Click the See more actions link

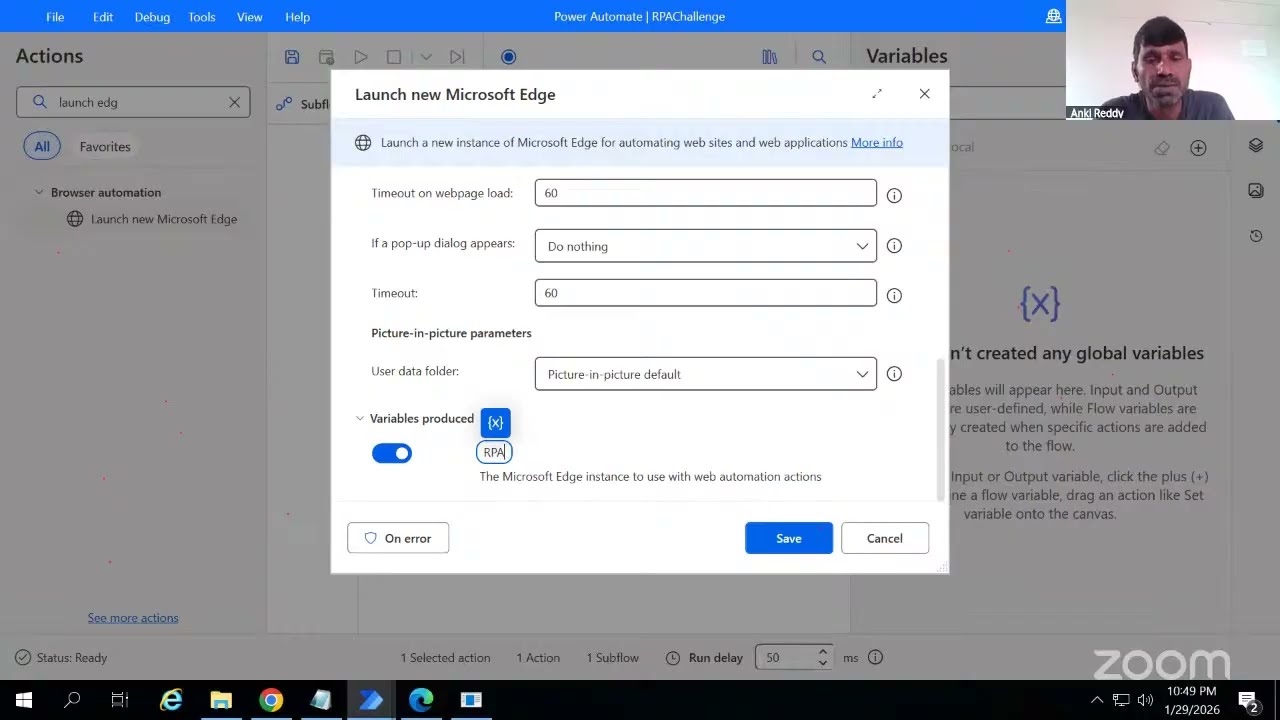(133, 617)
